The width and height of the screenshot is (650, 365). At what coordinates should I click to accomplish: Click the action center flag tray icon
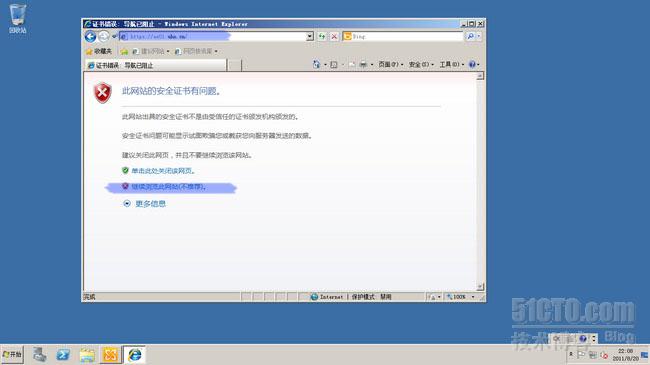pos(581,355)
